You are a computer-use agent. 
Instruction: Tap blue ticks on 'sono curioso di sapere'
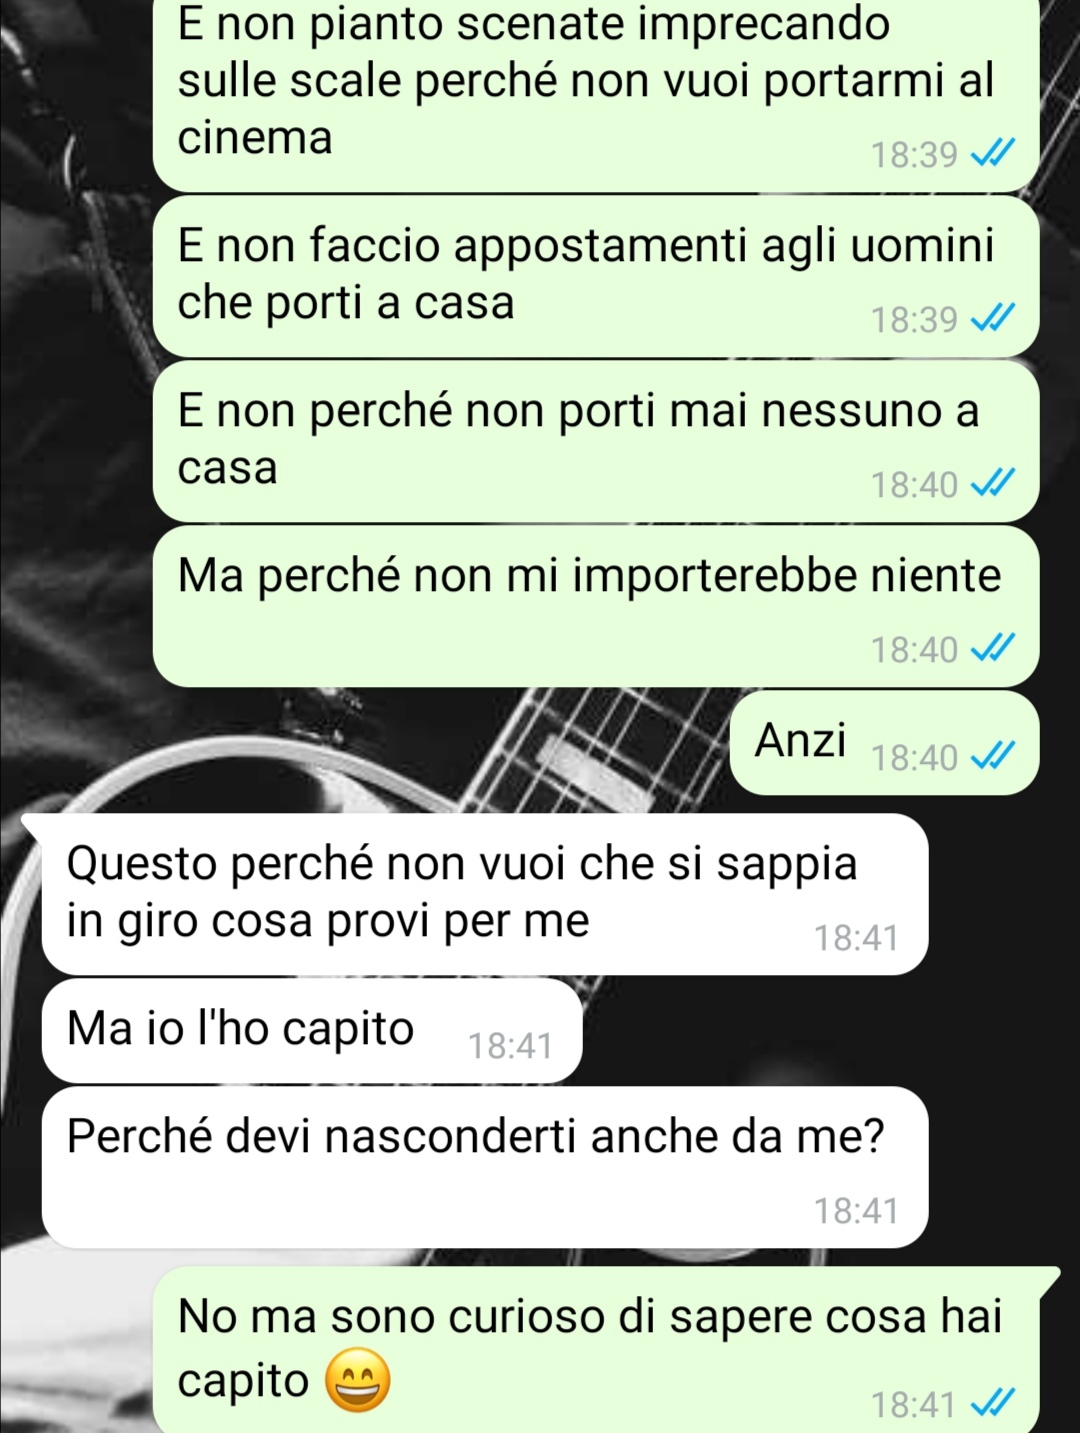tap(993, 1404)
